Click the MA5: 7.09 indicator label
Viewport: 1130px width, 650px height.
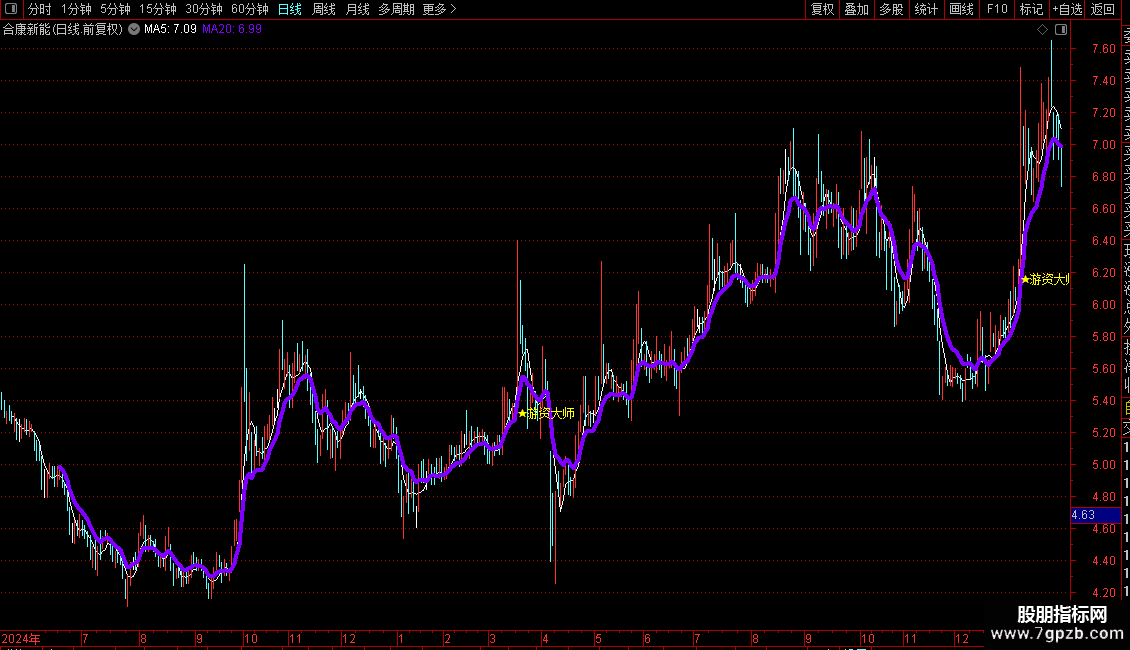click(x=170, y=29)
